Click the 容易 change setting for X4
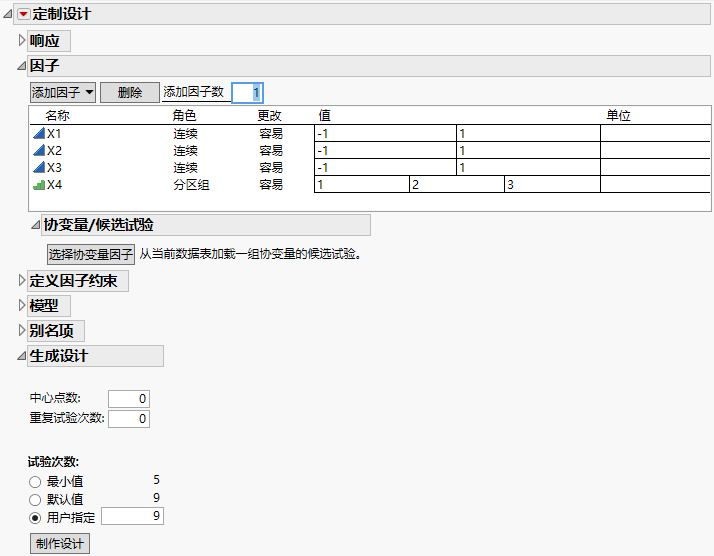714x556 pixels. pyautogui.click(x=271, y=184)
